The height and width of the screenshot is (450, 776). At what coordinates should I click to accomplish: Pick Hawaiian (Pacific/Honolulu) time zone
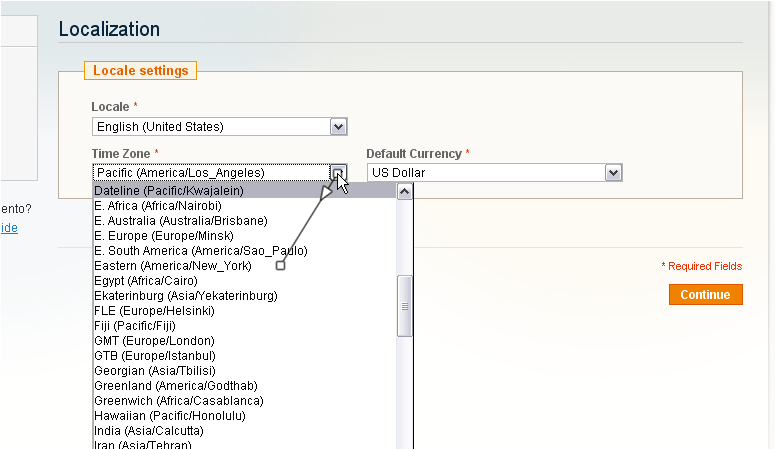pos(170,416)
